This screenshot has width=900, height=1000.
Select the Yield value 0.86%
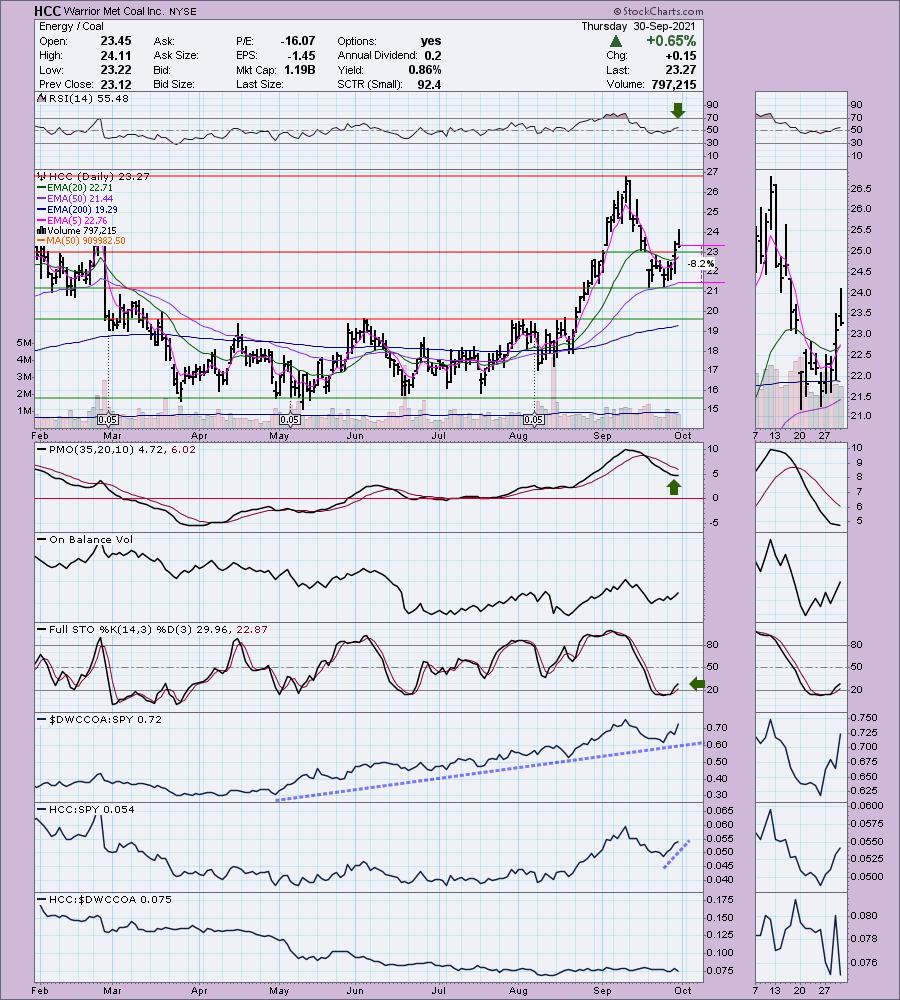click(x=425, y=70)
